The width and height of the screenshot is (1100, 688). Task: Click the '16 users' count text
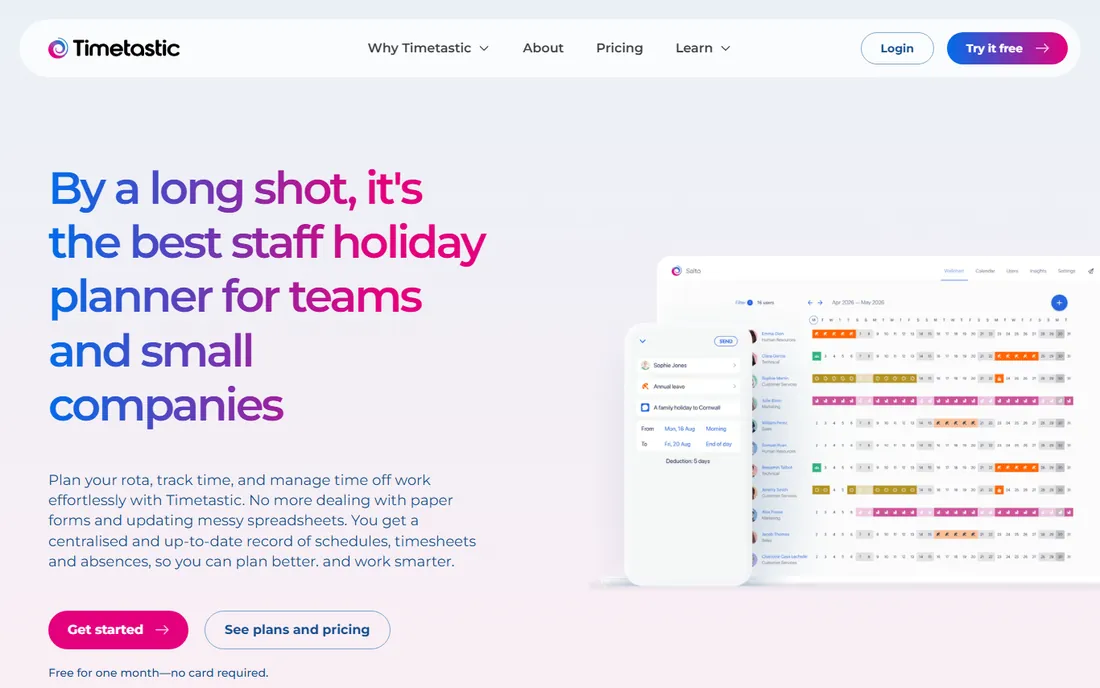(x=765, y=303)
